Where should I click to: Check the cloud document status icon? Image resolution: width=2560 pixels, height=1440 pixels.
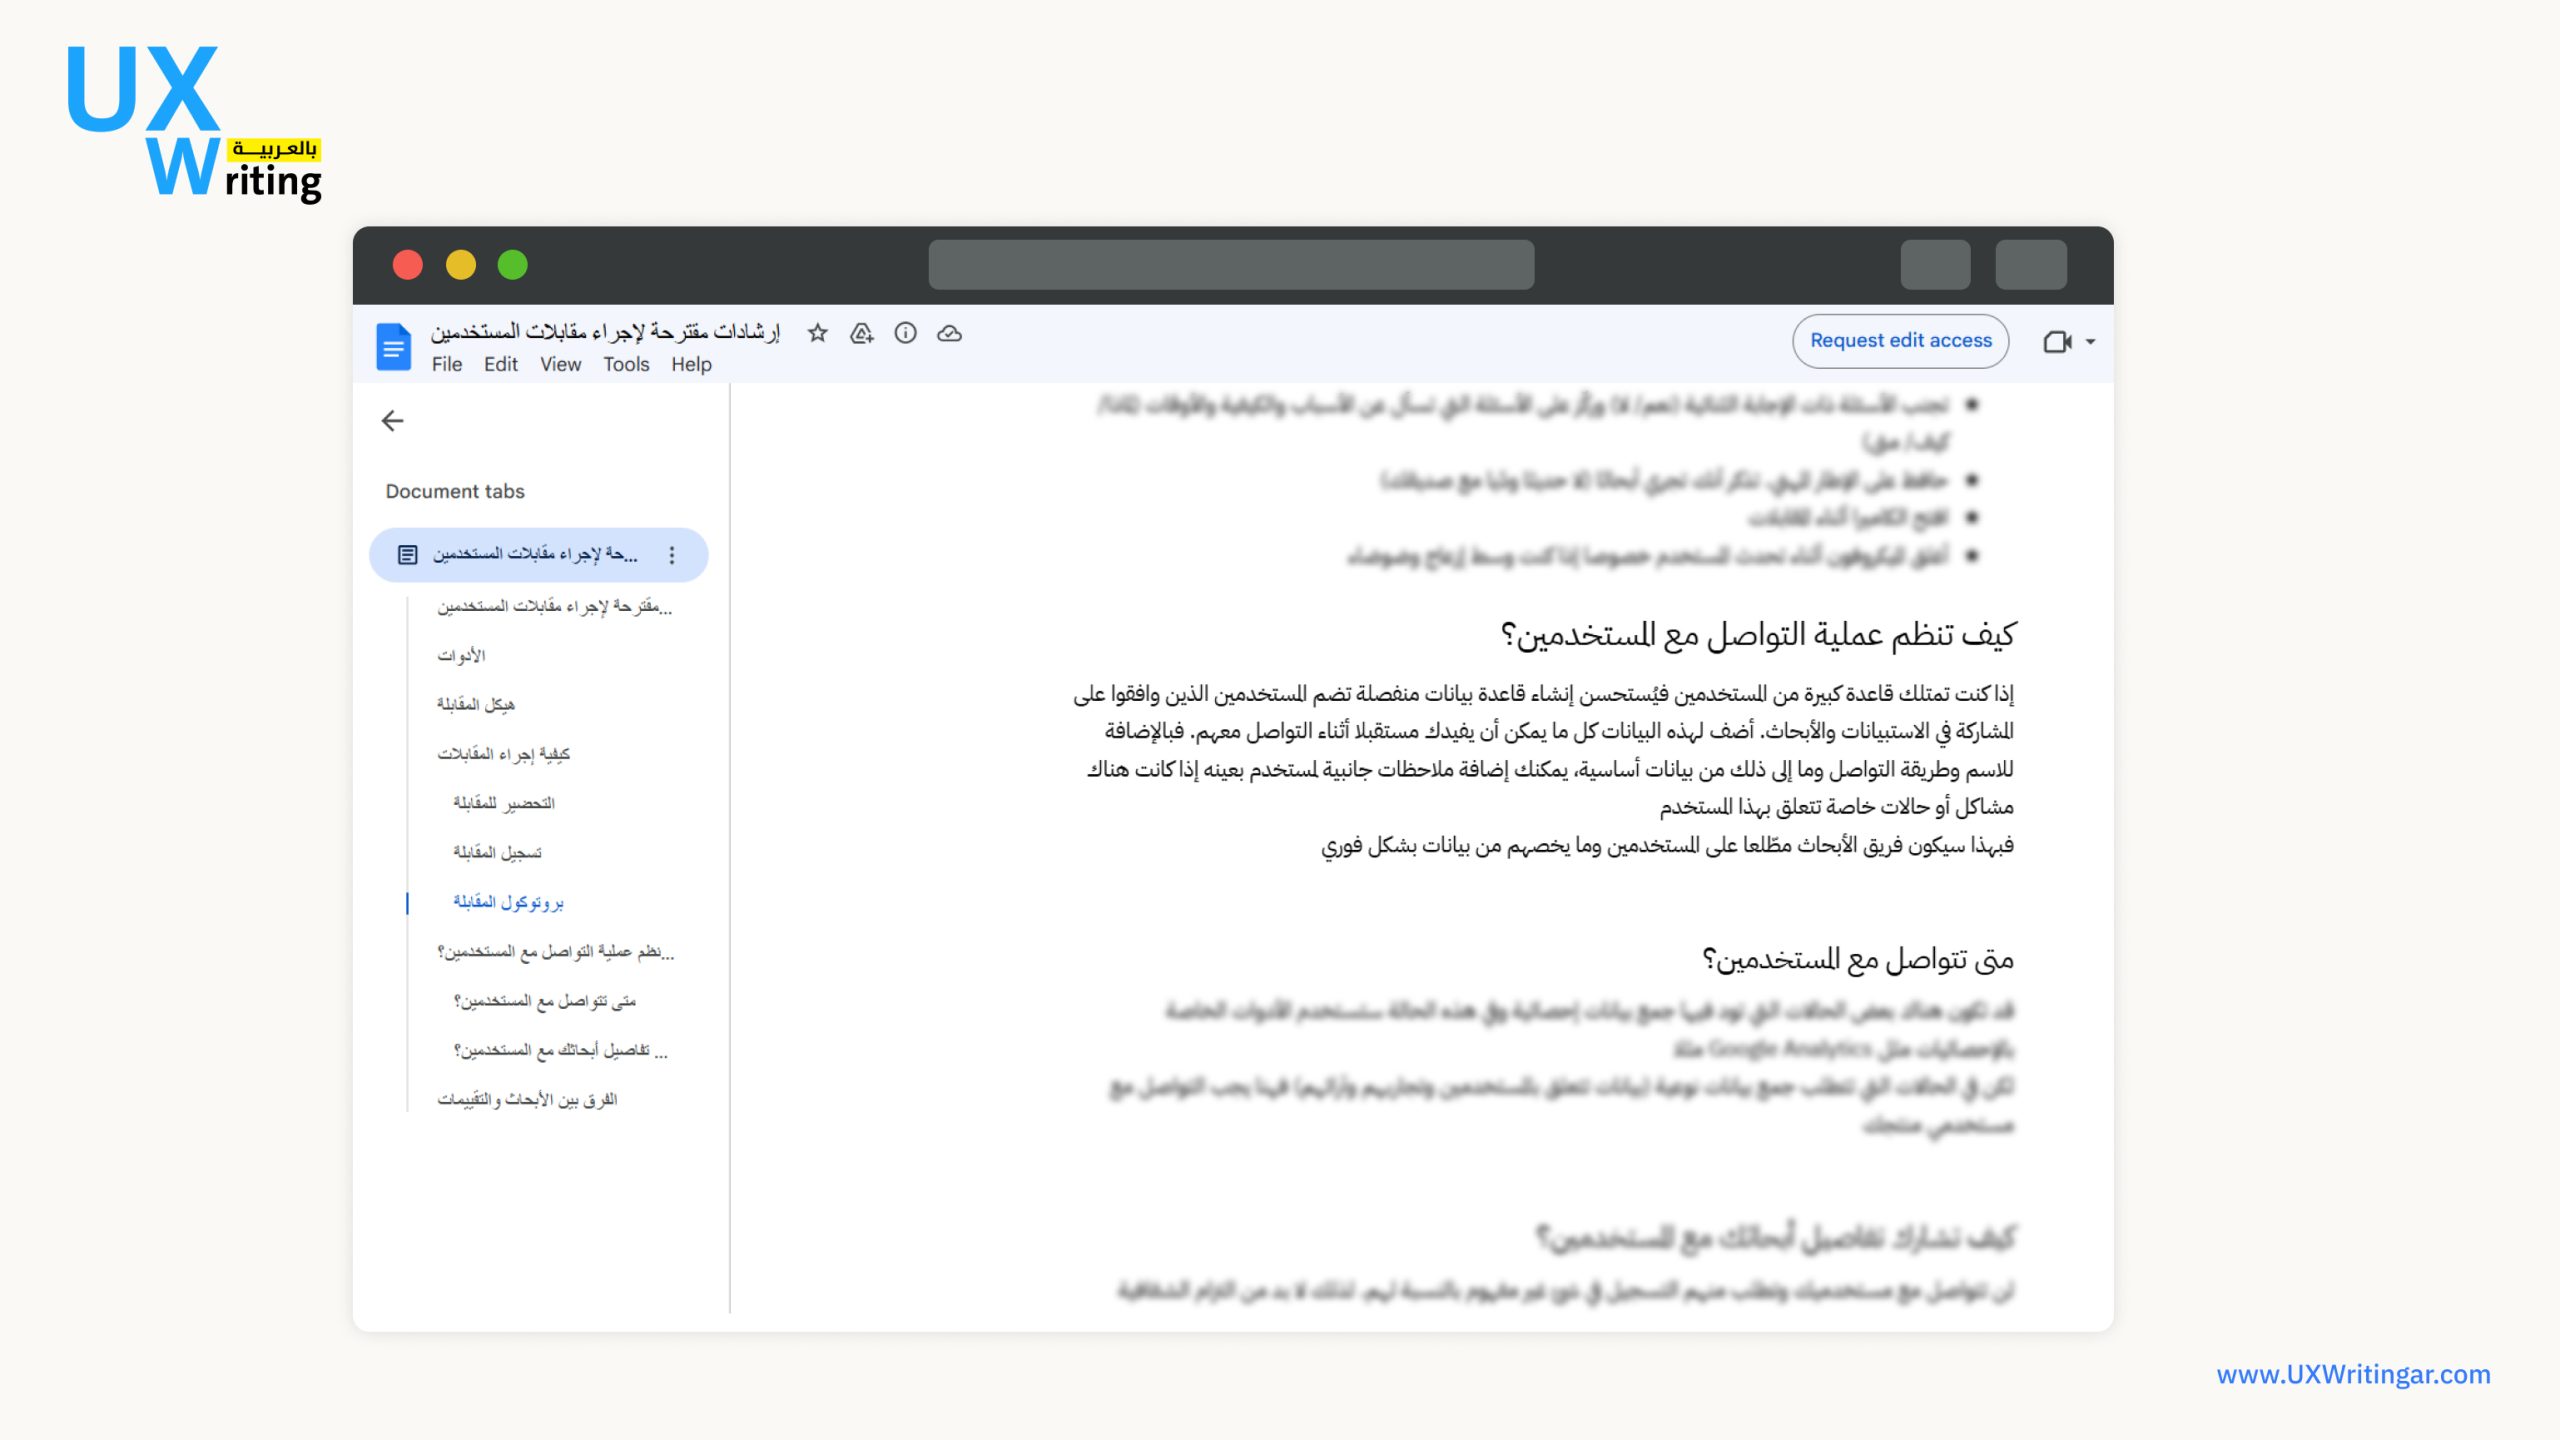point(949,333)
